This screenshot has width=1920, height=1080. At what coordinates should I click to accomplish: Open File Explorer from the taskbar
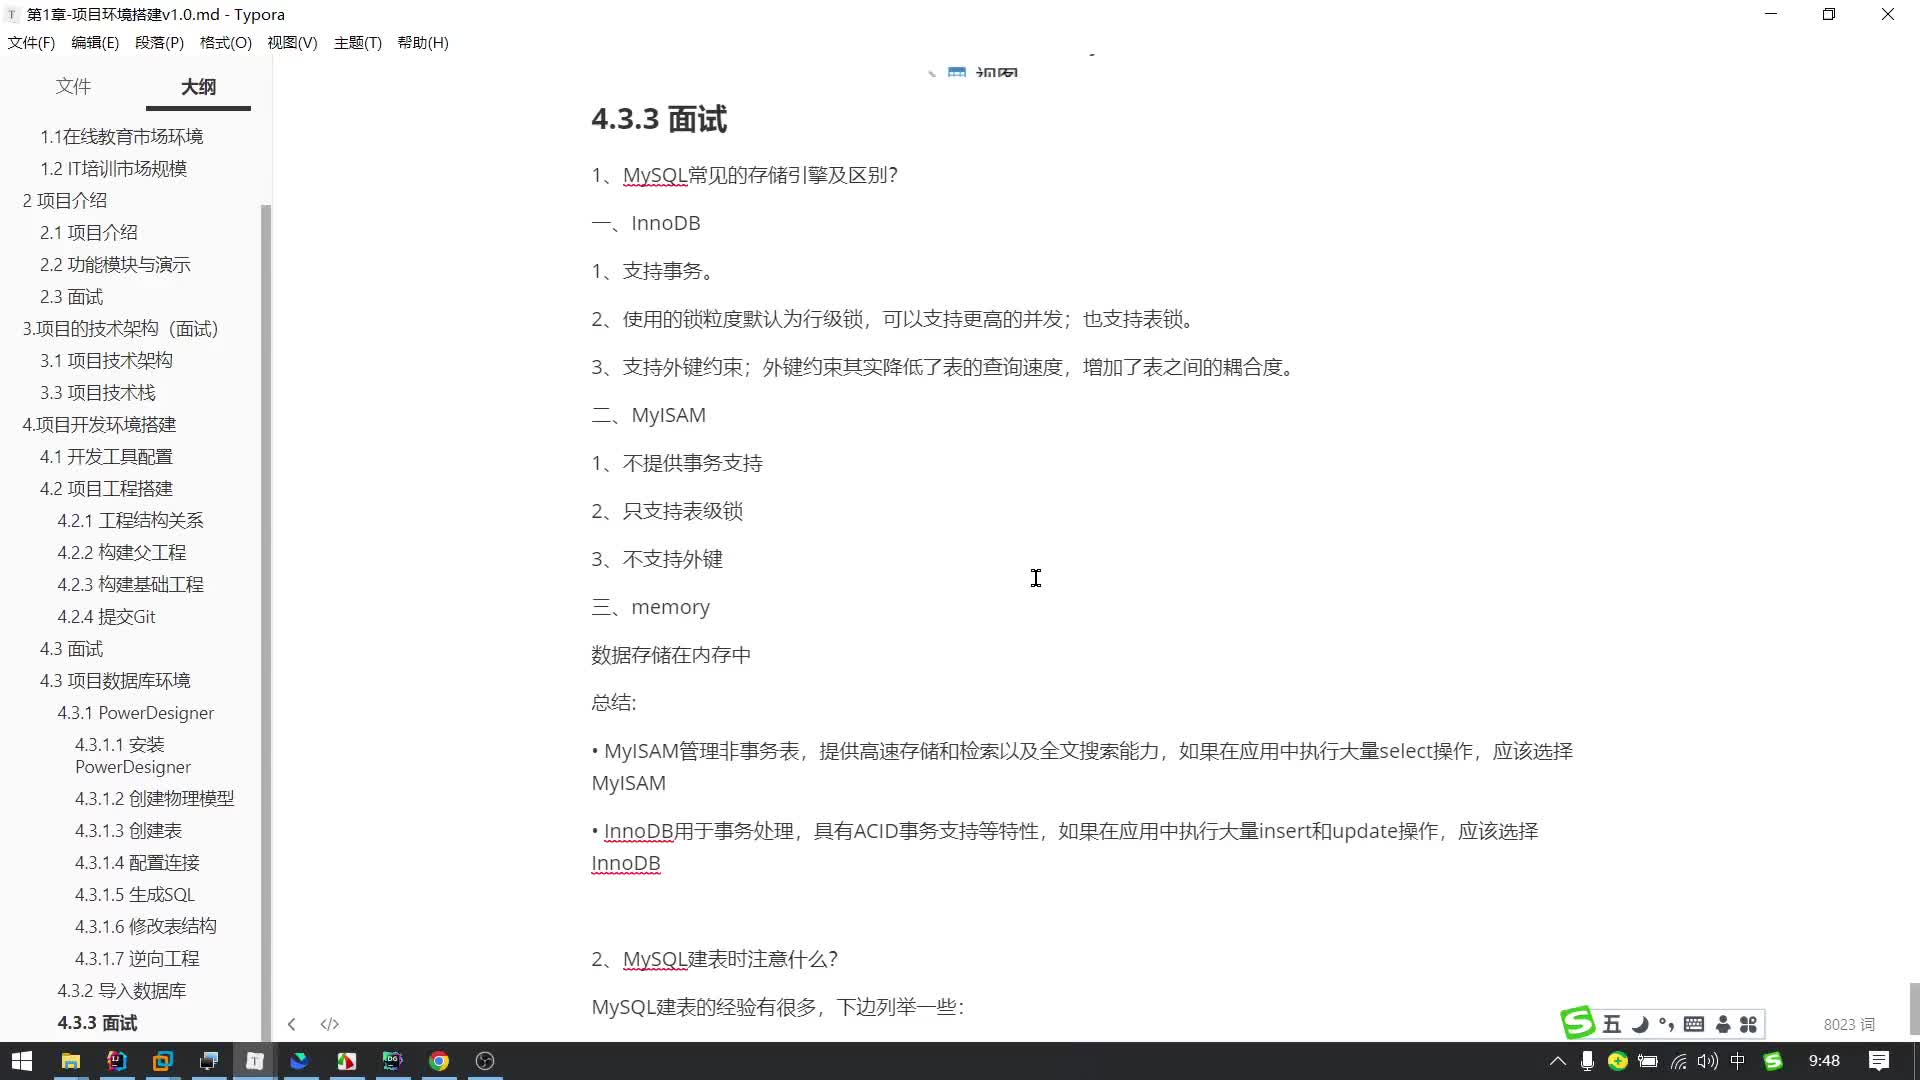(x=70, y=1061)
